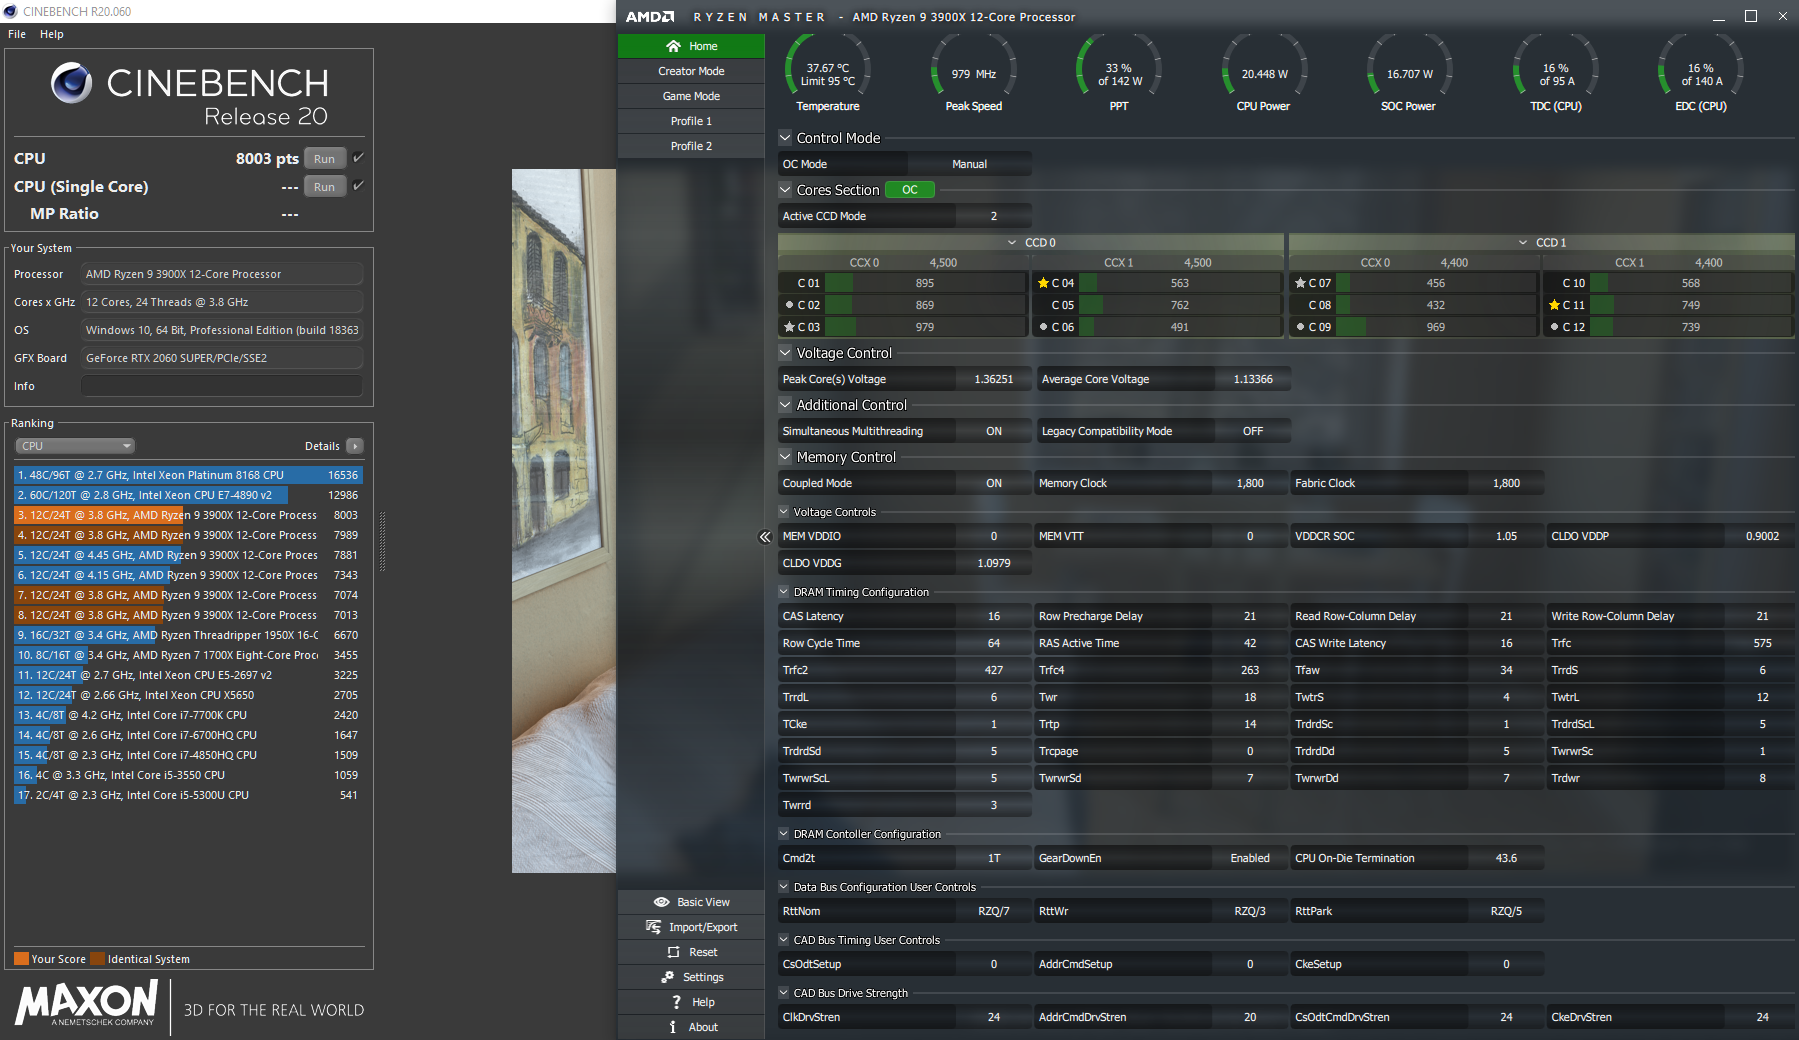1799x1040 pixels.
Task: Switch to Game Mode tab
Action: pos(691,96)
